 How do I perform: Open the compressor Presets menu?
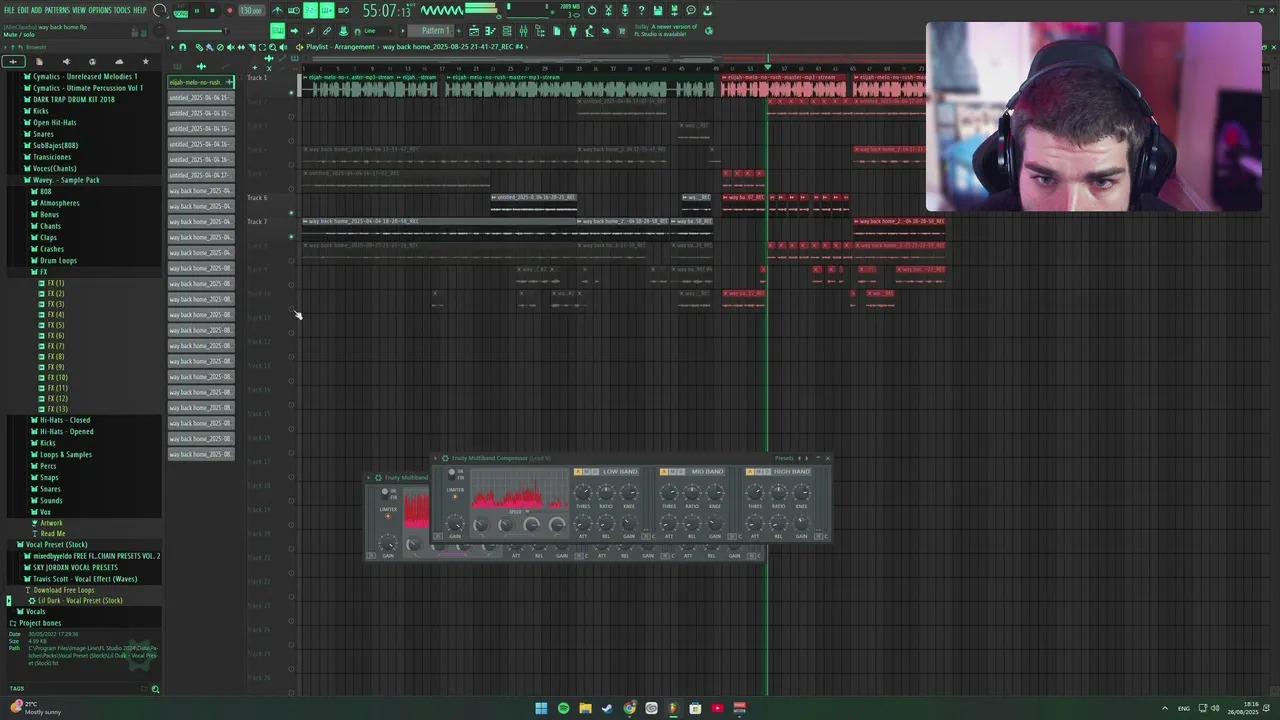point(784,458)
